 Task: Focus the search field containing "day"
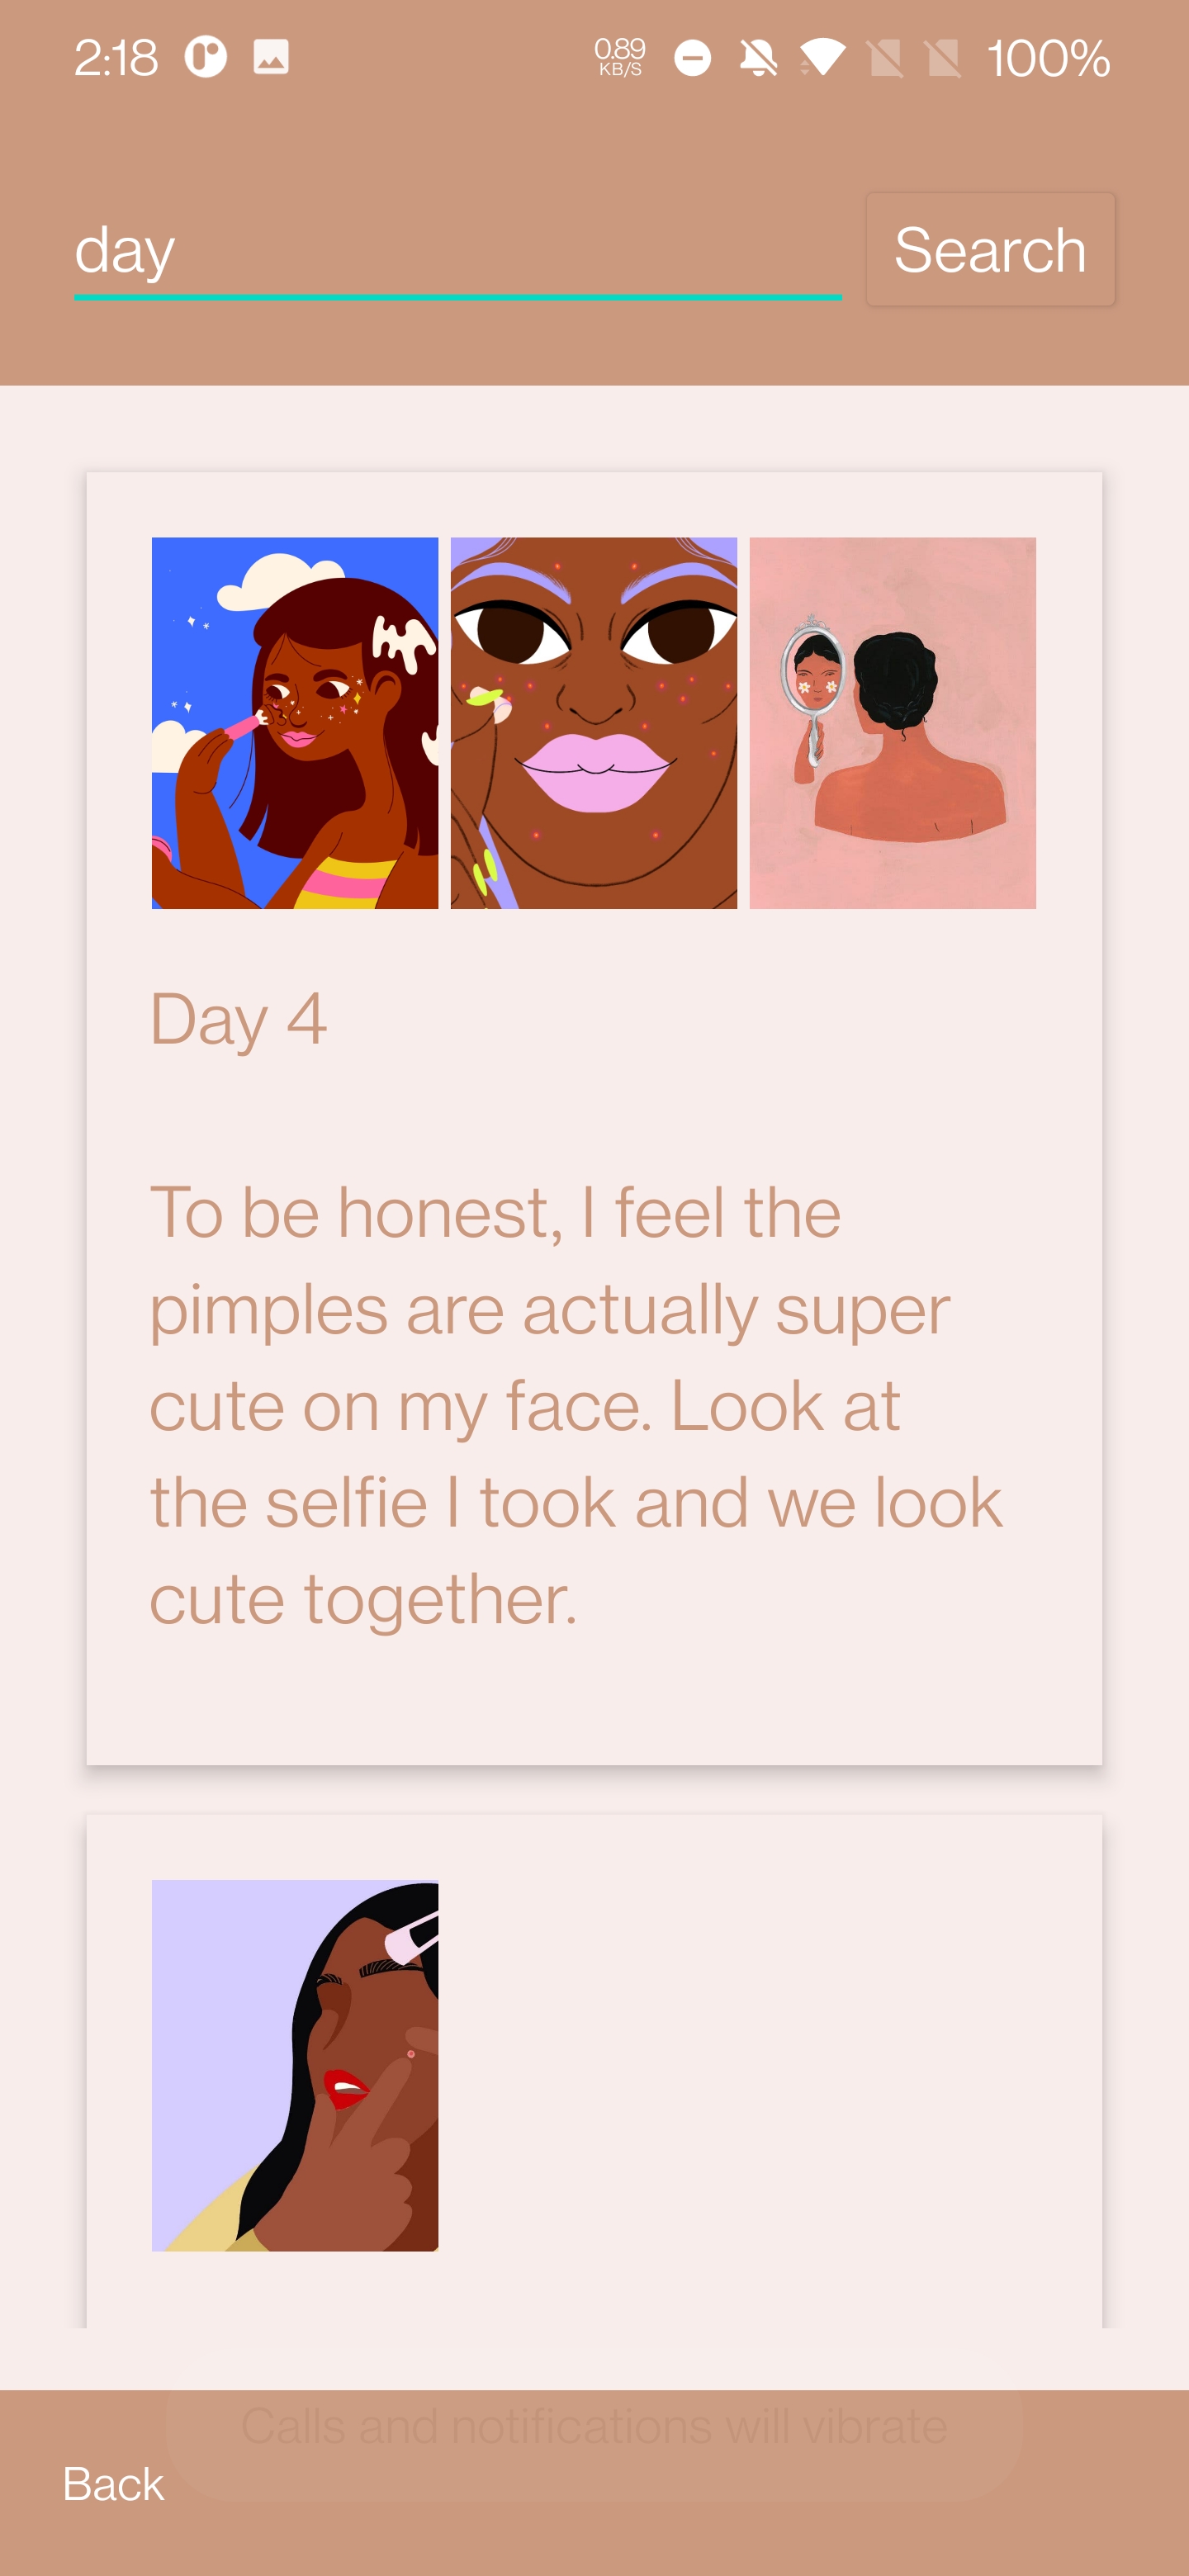point(457,250)
